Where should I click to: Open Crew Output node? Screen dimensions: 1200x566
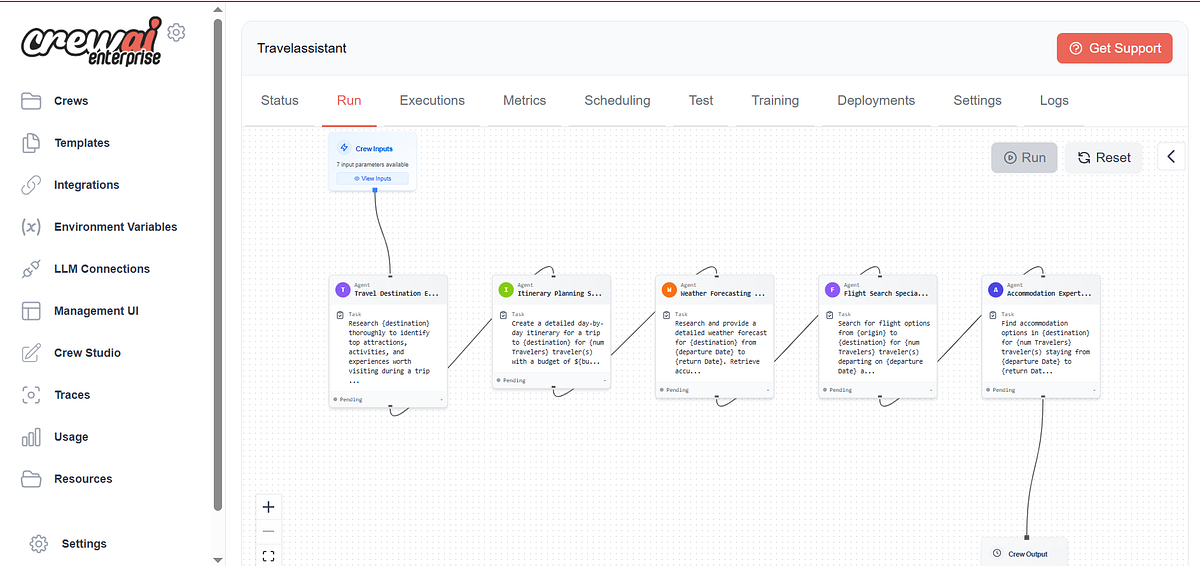(1025, 553)
